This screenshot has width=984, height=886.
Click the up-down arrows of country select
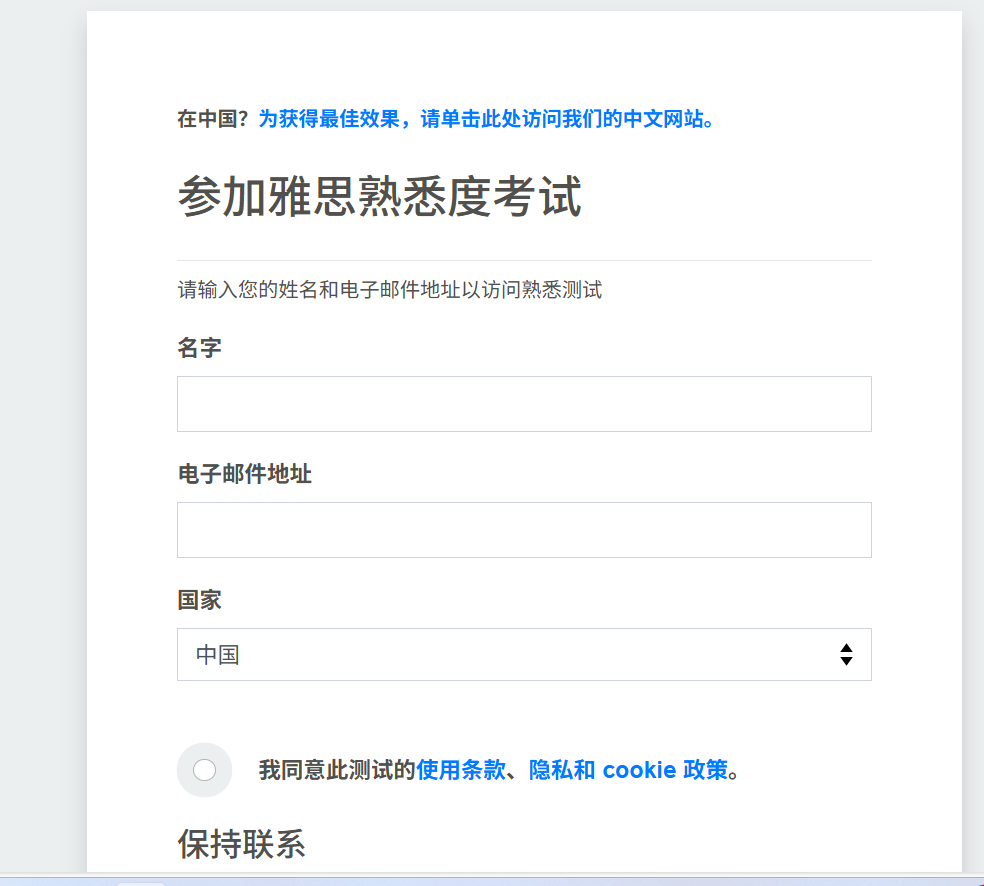tap(846, 654)
